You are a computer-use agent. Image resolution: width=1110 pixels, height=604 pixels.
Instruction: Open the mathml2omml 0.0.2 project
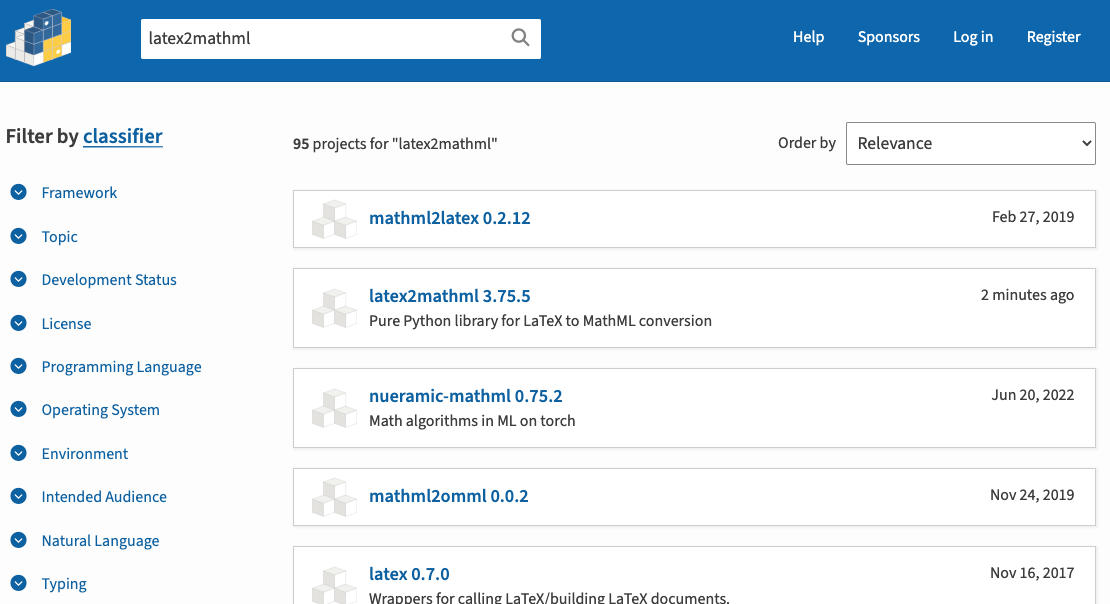click(x=449, y=496)
